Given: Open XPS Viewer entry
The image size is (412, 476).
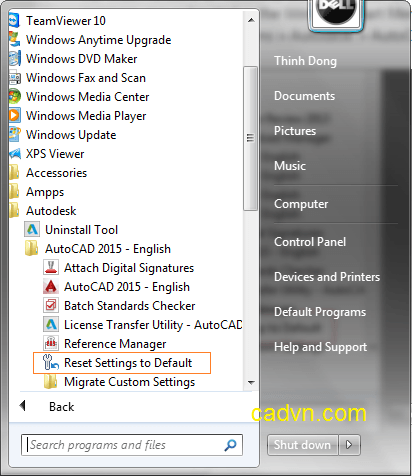Looking at the screenshot, I should pyautogui.click(x=55, y=154).
